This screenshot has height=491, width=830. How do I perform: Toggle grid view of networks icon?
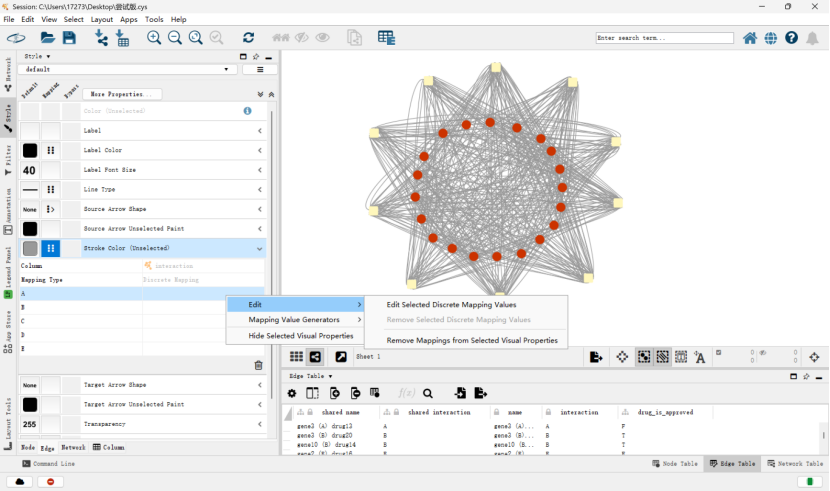pos(296,357)
